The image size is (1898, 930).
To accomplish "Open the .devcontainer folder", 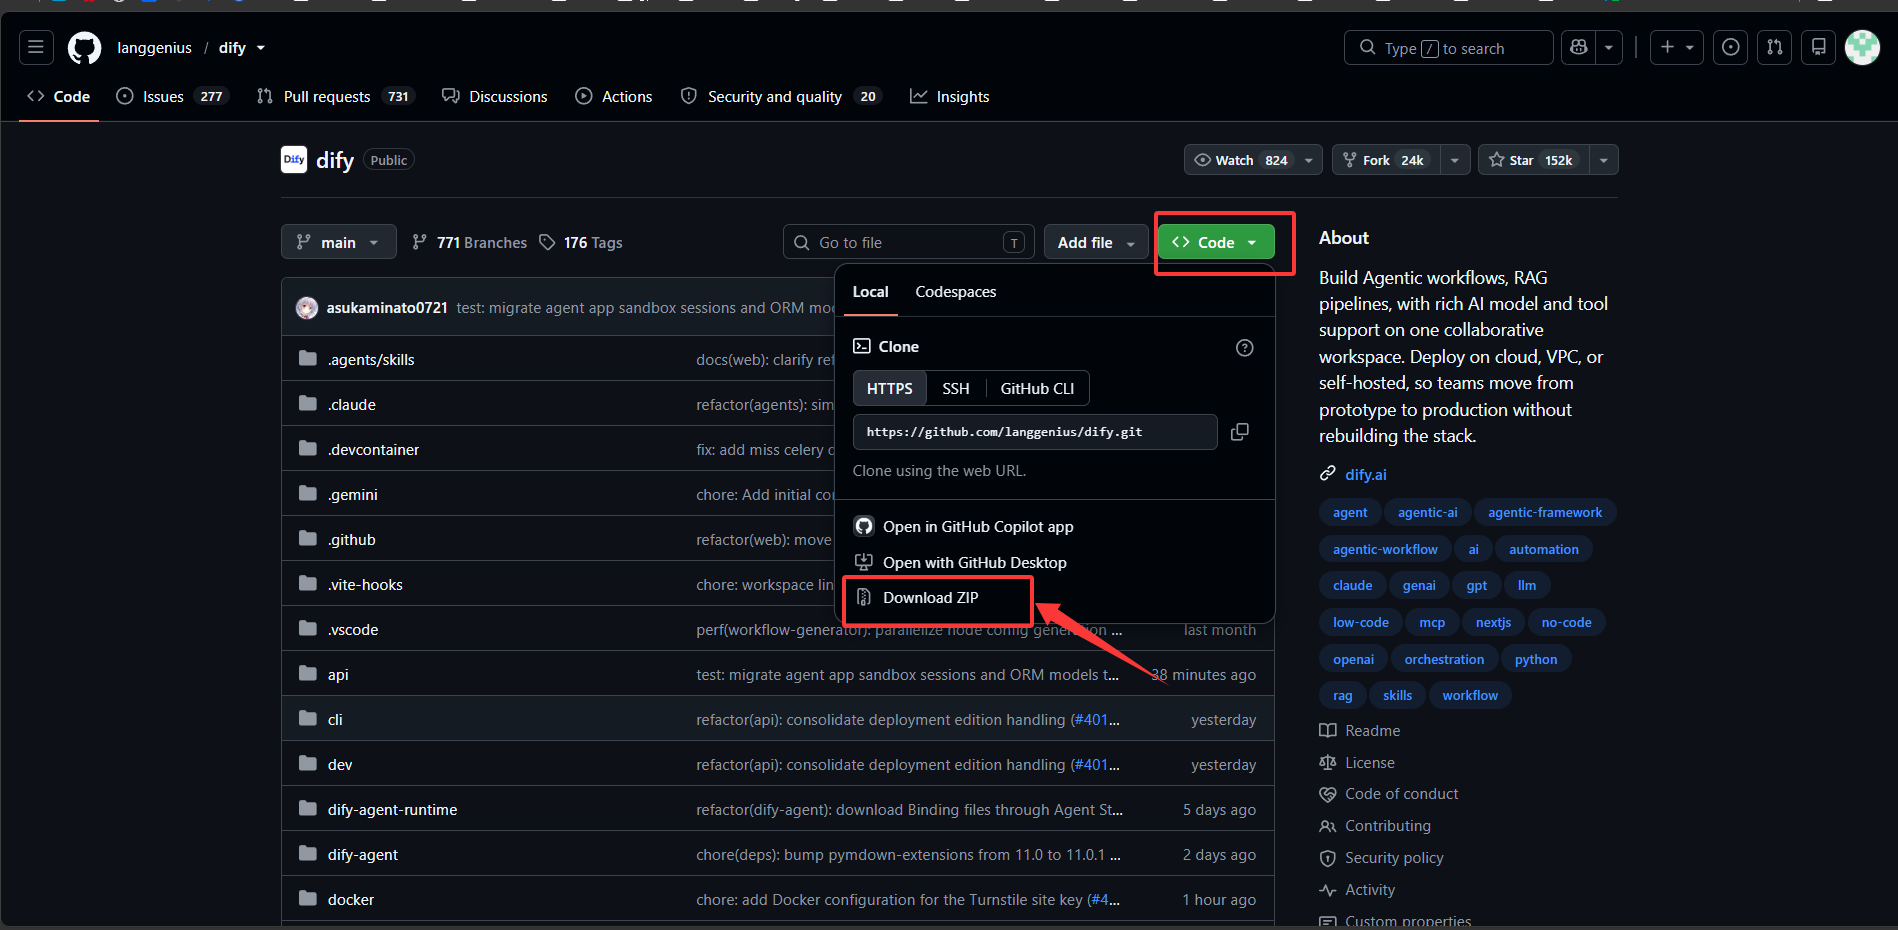I will 373,450.
